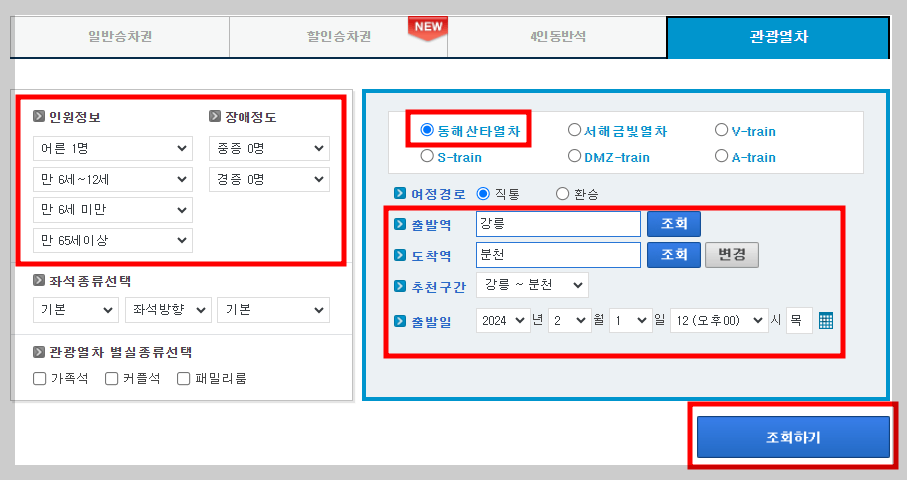Click the 변경 swap stations button
The image size is (907, 480).
click(732, 254)
